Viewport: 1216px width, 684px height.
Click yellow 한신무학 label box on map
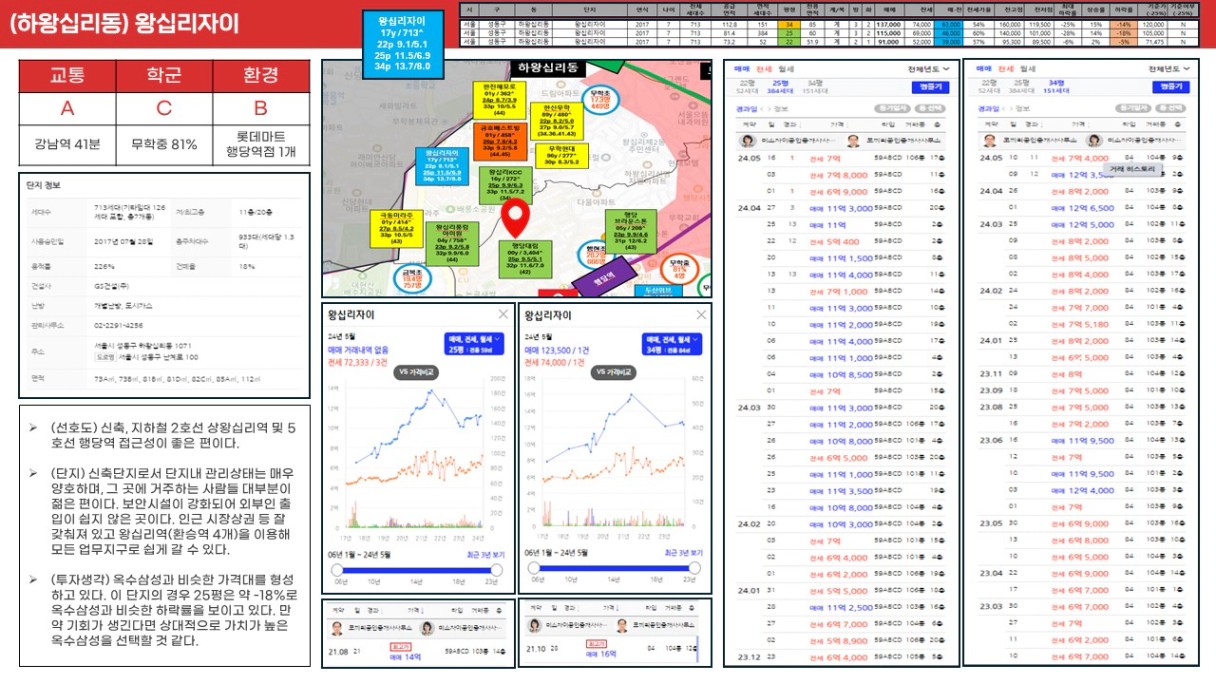pos(555,119)
